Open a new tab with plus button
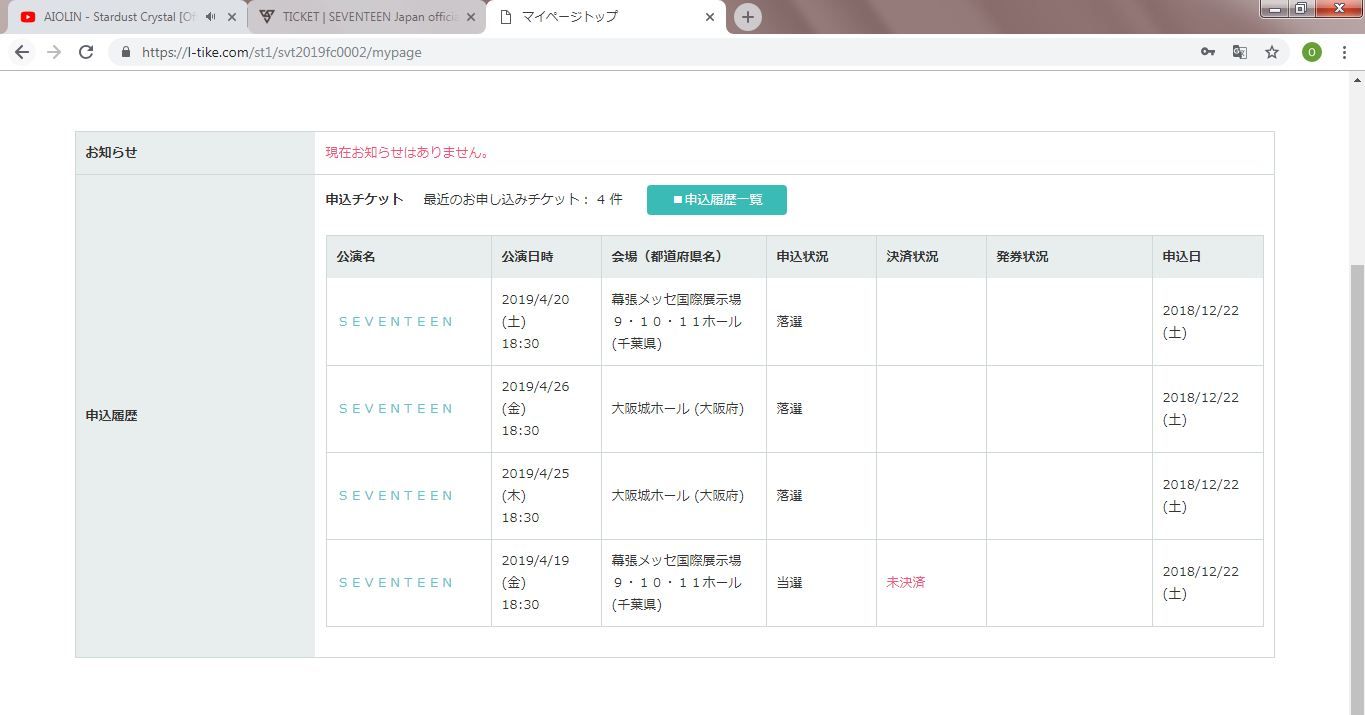This screenshot has height=715, width=1365. coord(747,17)
